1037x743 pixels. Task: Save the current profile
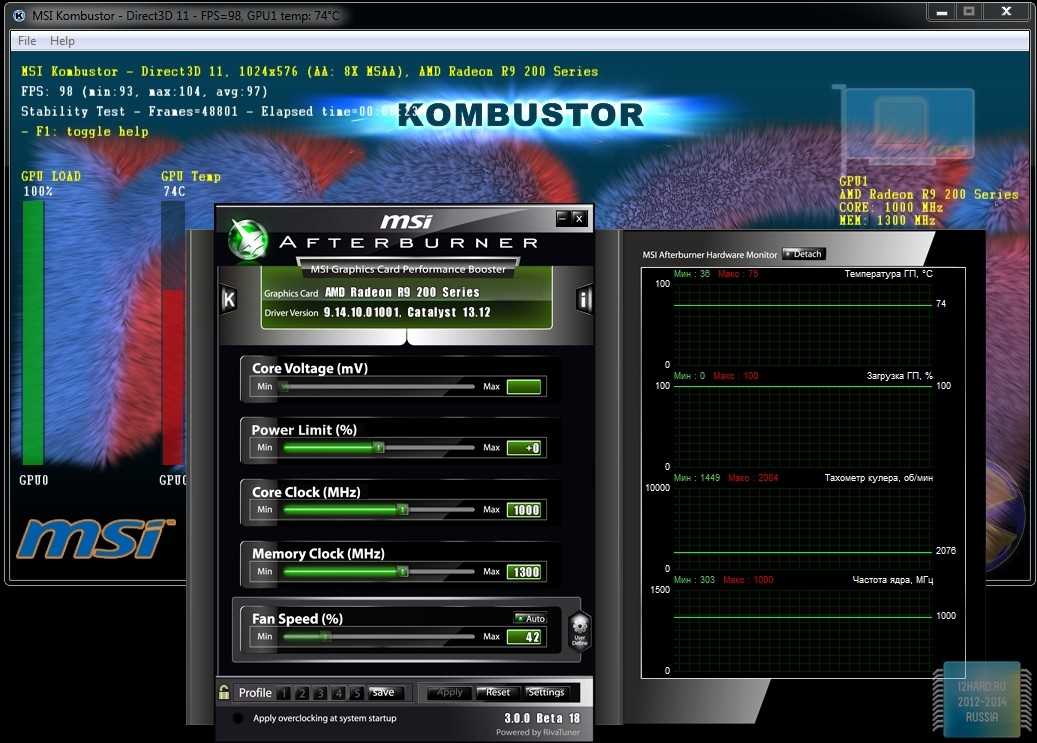click(x=382, y=692)
